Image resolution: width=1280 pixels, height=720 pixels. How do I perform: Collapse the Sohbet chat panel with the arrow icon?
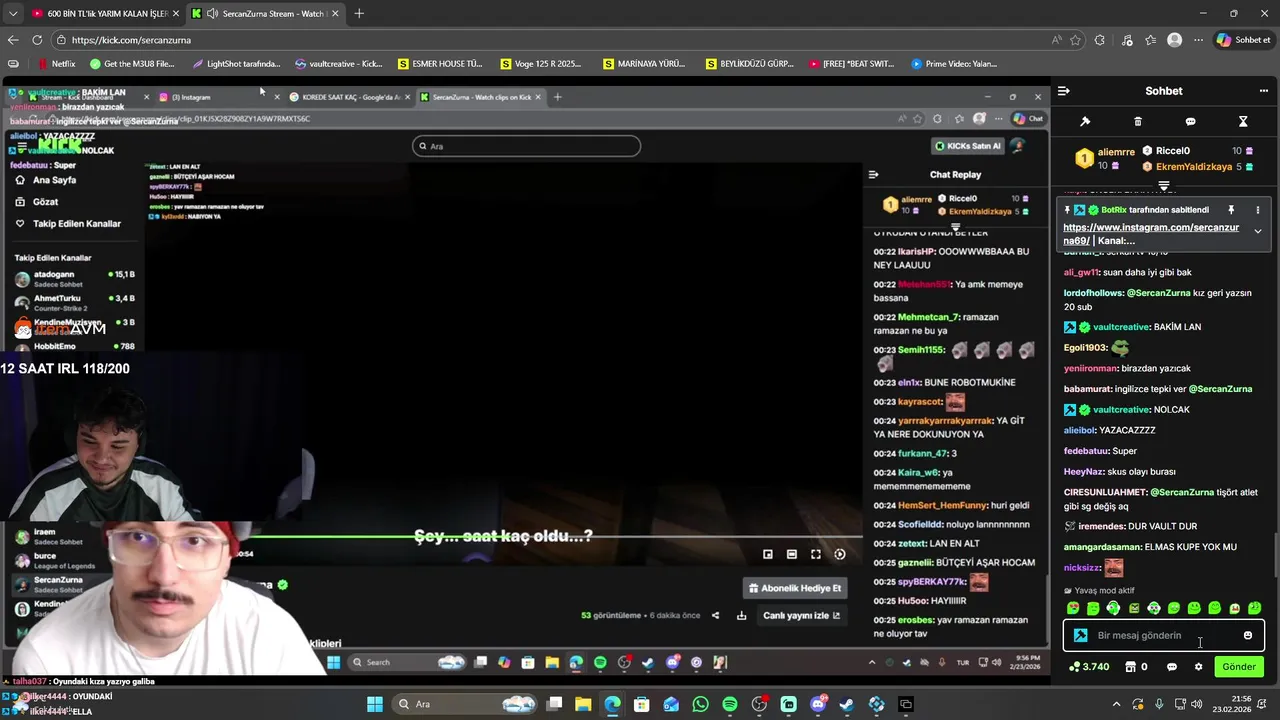pos(1063,91)
